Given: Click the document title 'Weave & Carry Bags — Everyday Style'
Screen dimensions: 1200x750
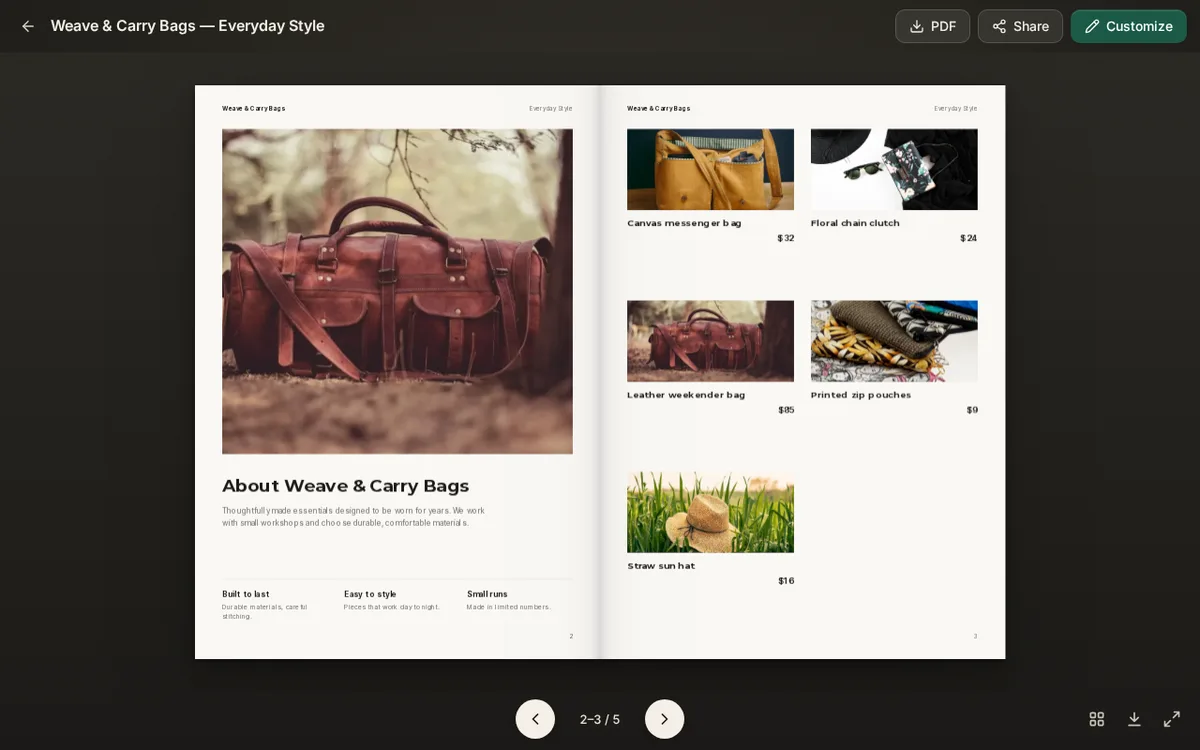Looking at the screenshot, I should [188, 26].
